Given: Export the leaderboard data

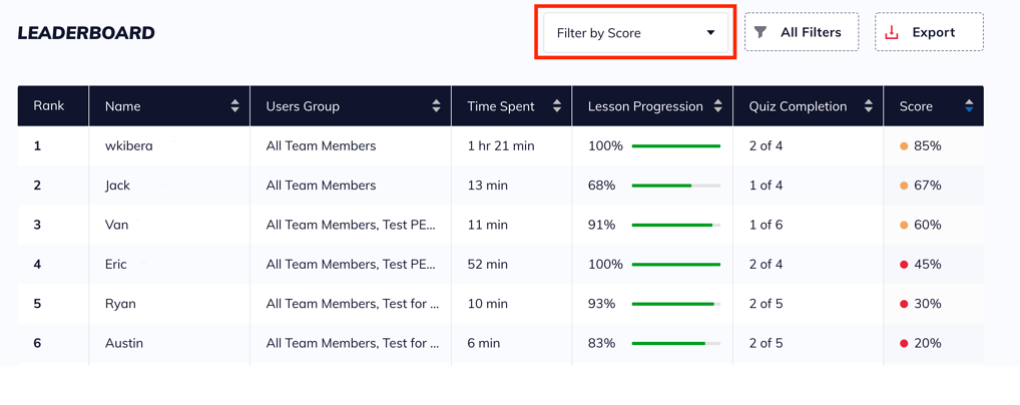Looking at the screenshot, I should 929,32.
